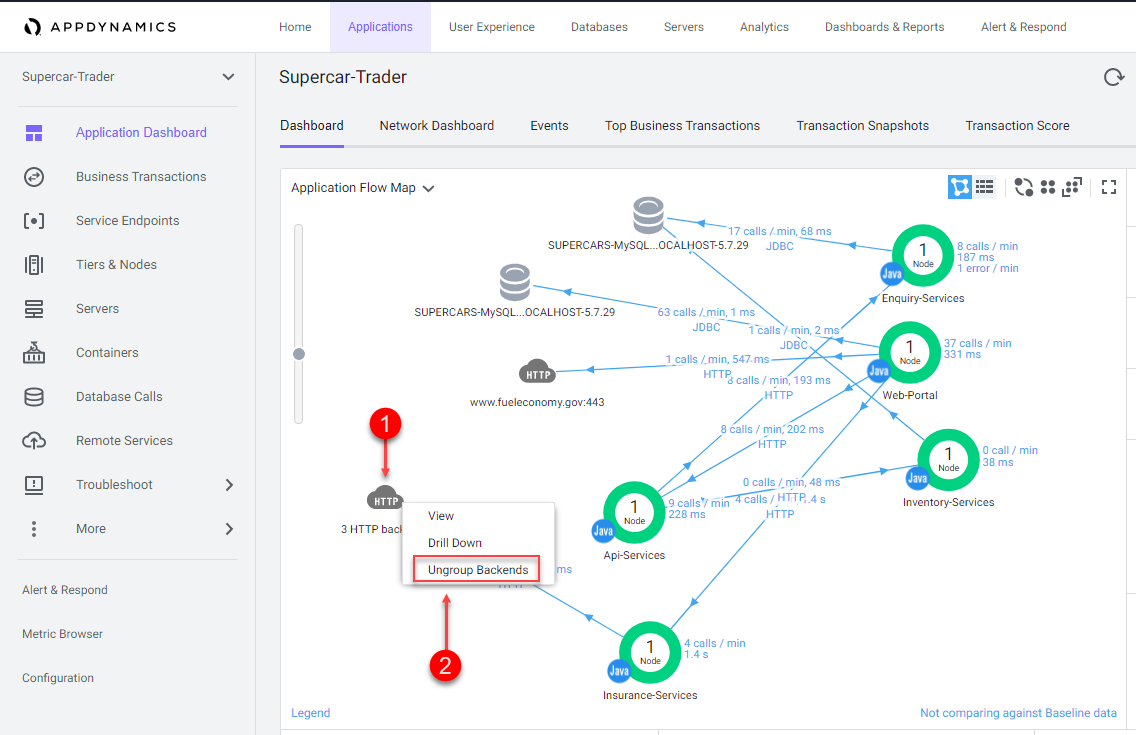Screen dimensions: 1136x735
Task: Click the Java badge on Enquiry-Services
Action: tap(892, 273)
